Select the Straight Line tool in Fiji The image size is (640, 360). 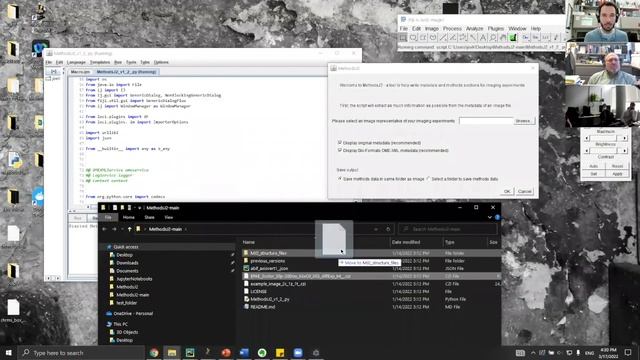[443, 38]
